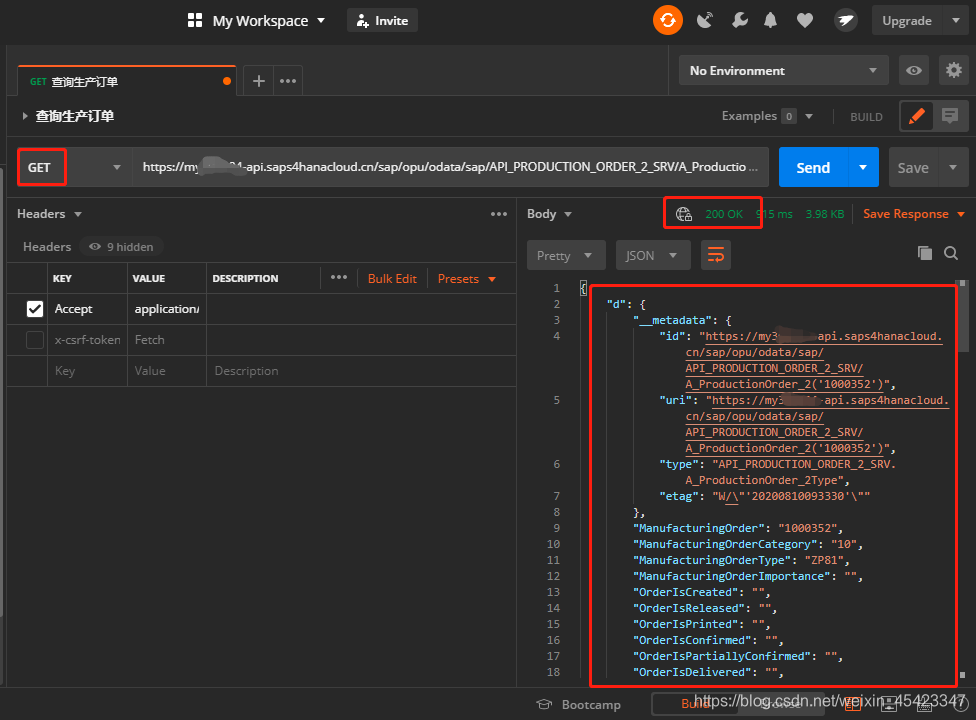
Task: Click the Save button
Action: 913,167
